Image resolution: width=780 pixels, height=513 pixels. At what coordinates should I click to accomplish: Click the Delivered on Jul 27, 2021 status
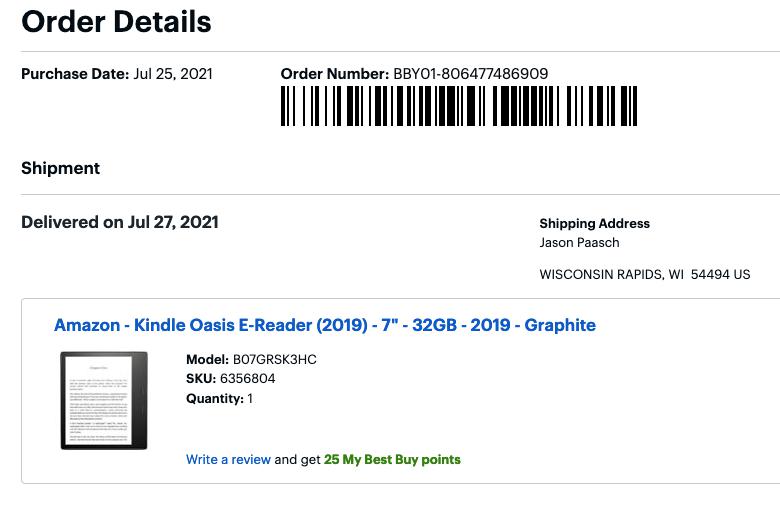pyautogui.click(x=119, y=222)
